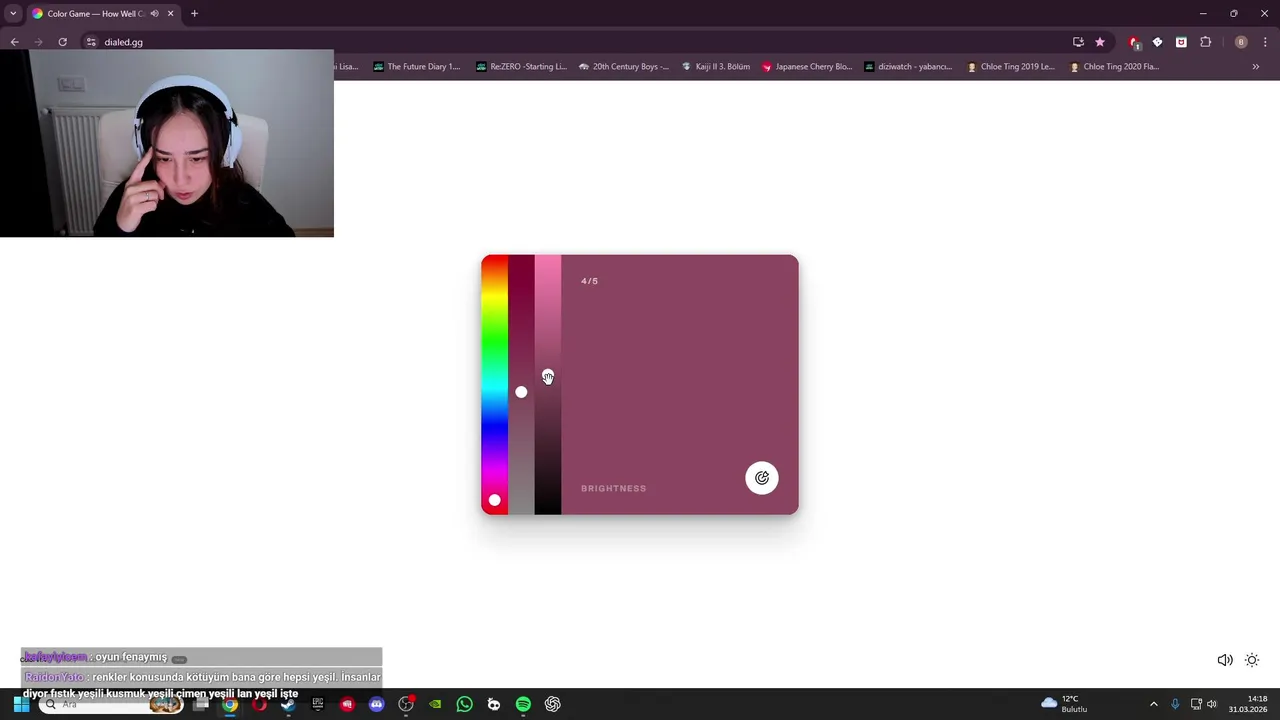
Task: Click the taskbar search box 'Ara'
Action: (x=110, y=704)
